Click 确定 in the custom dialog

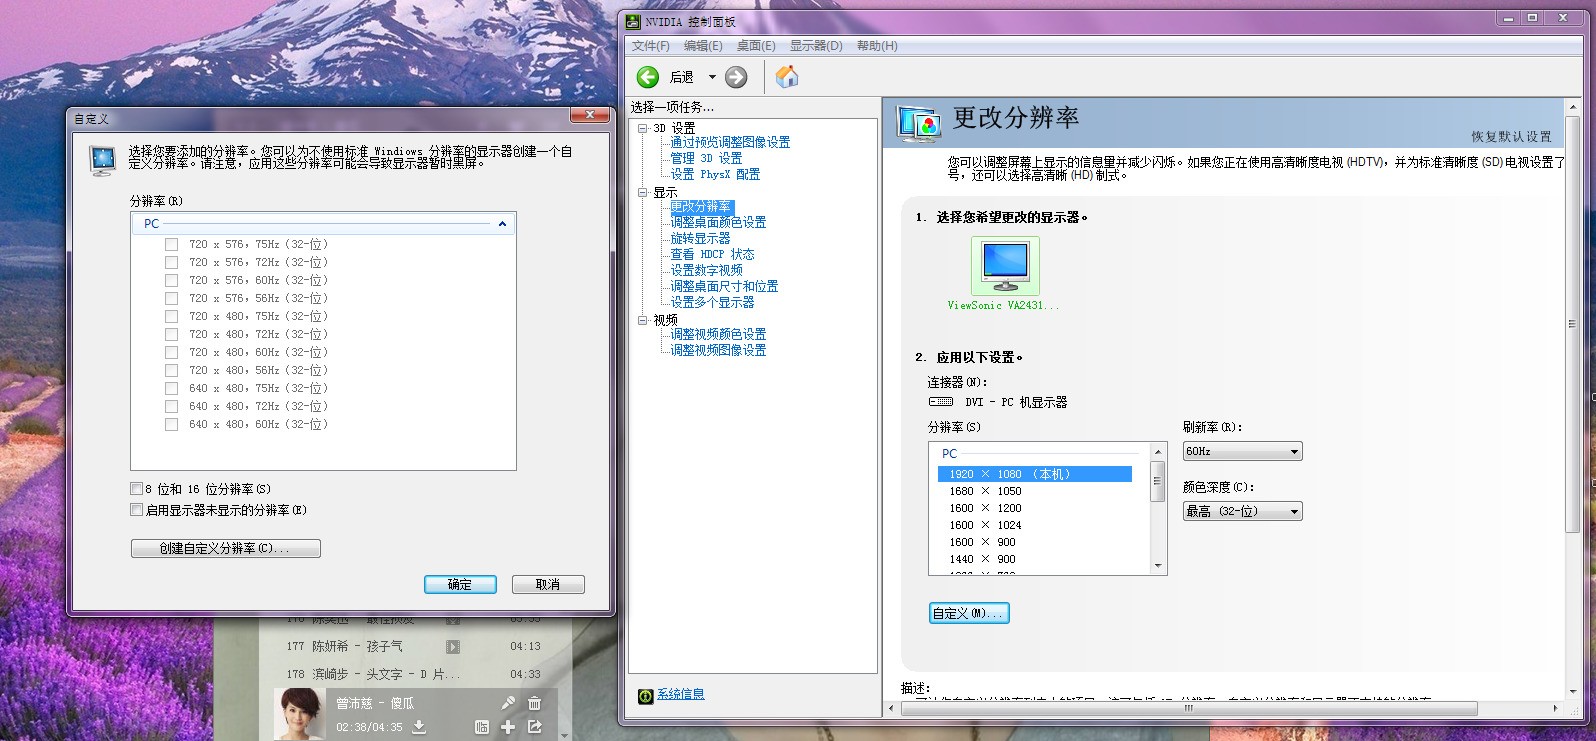pos(460,585)
